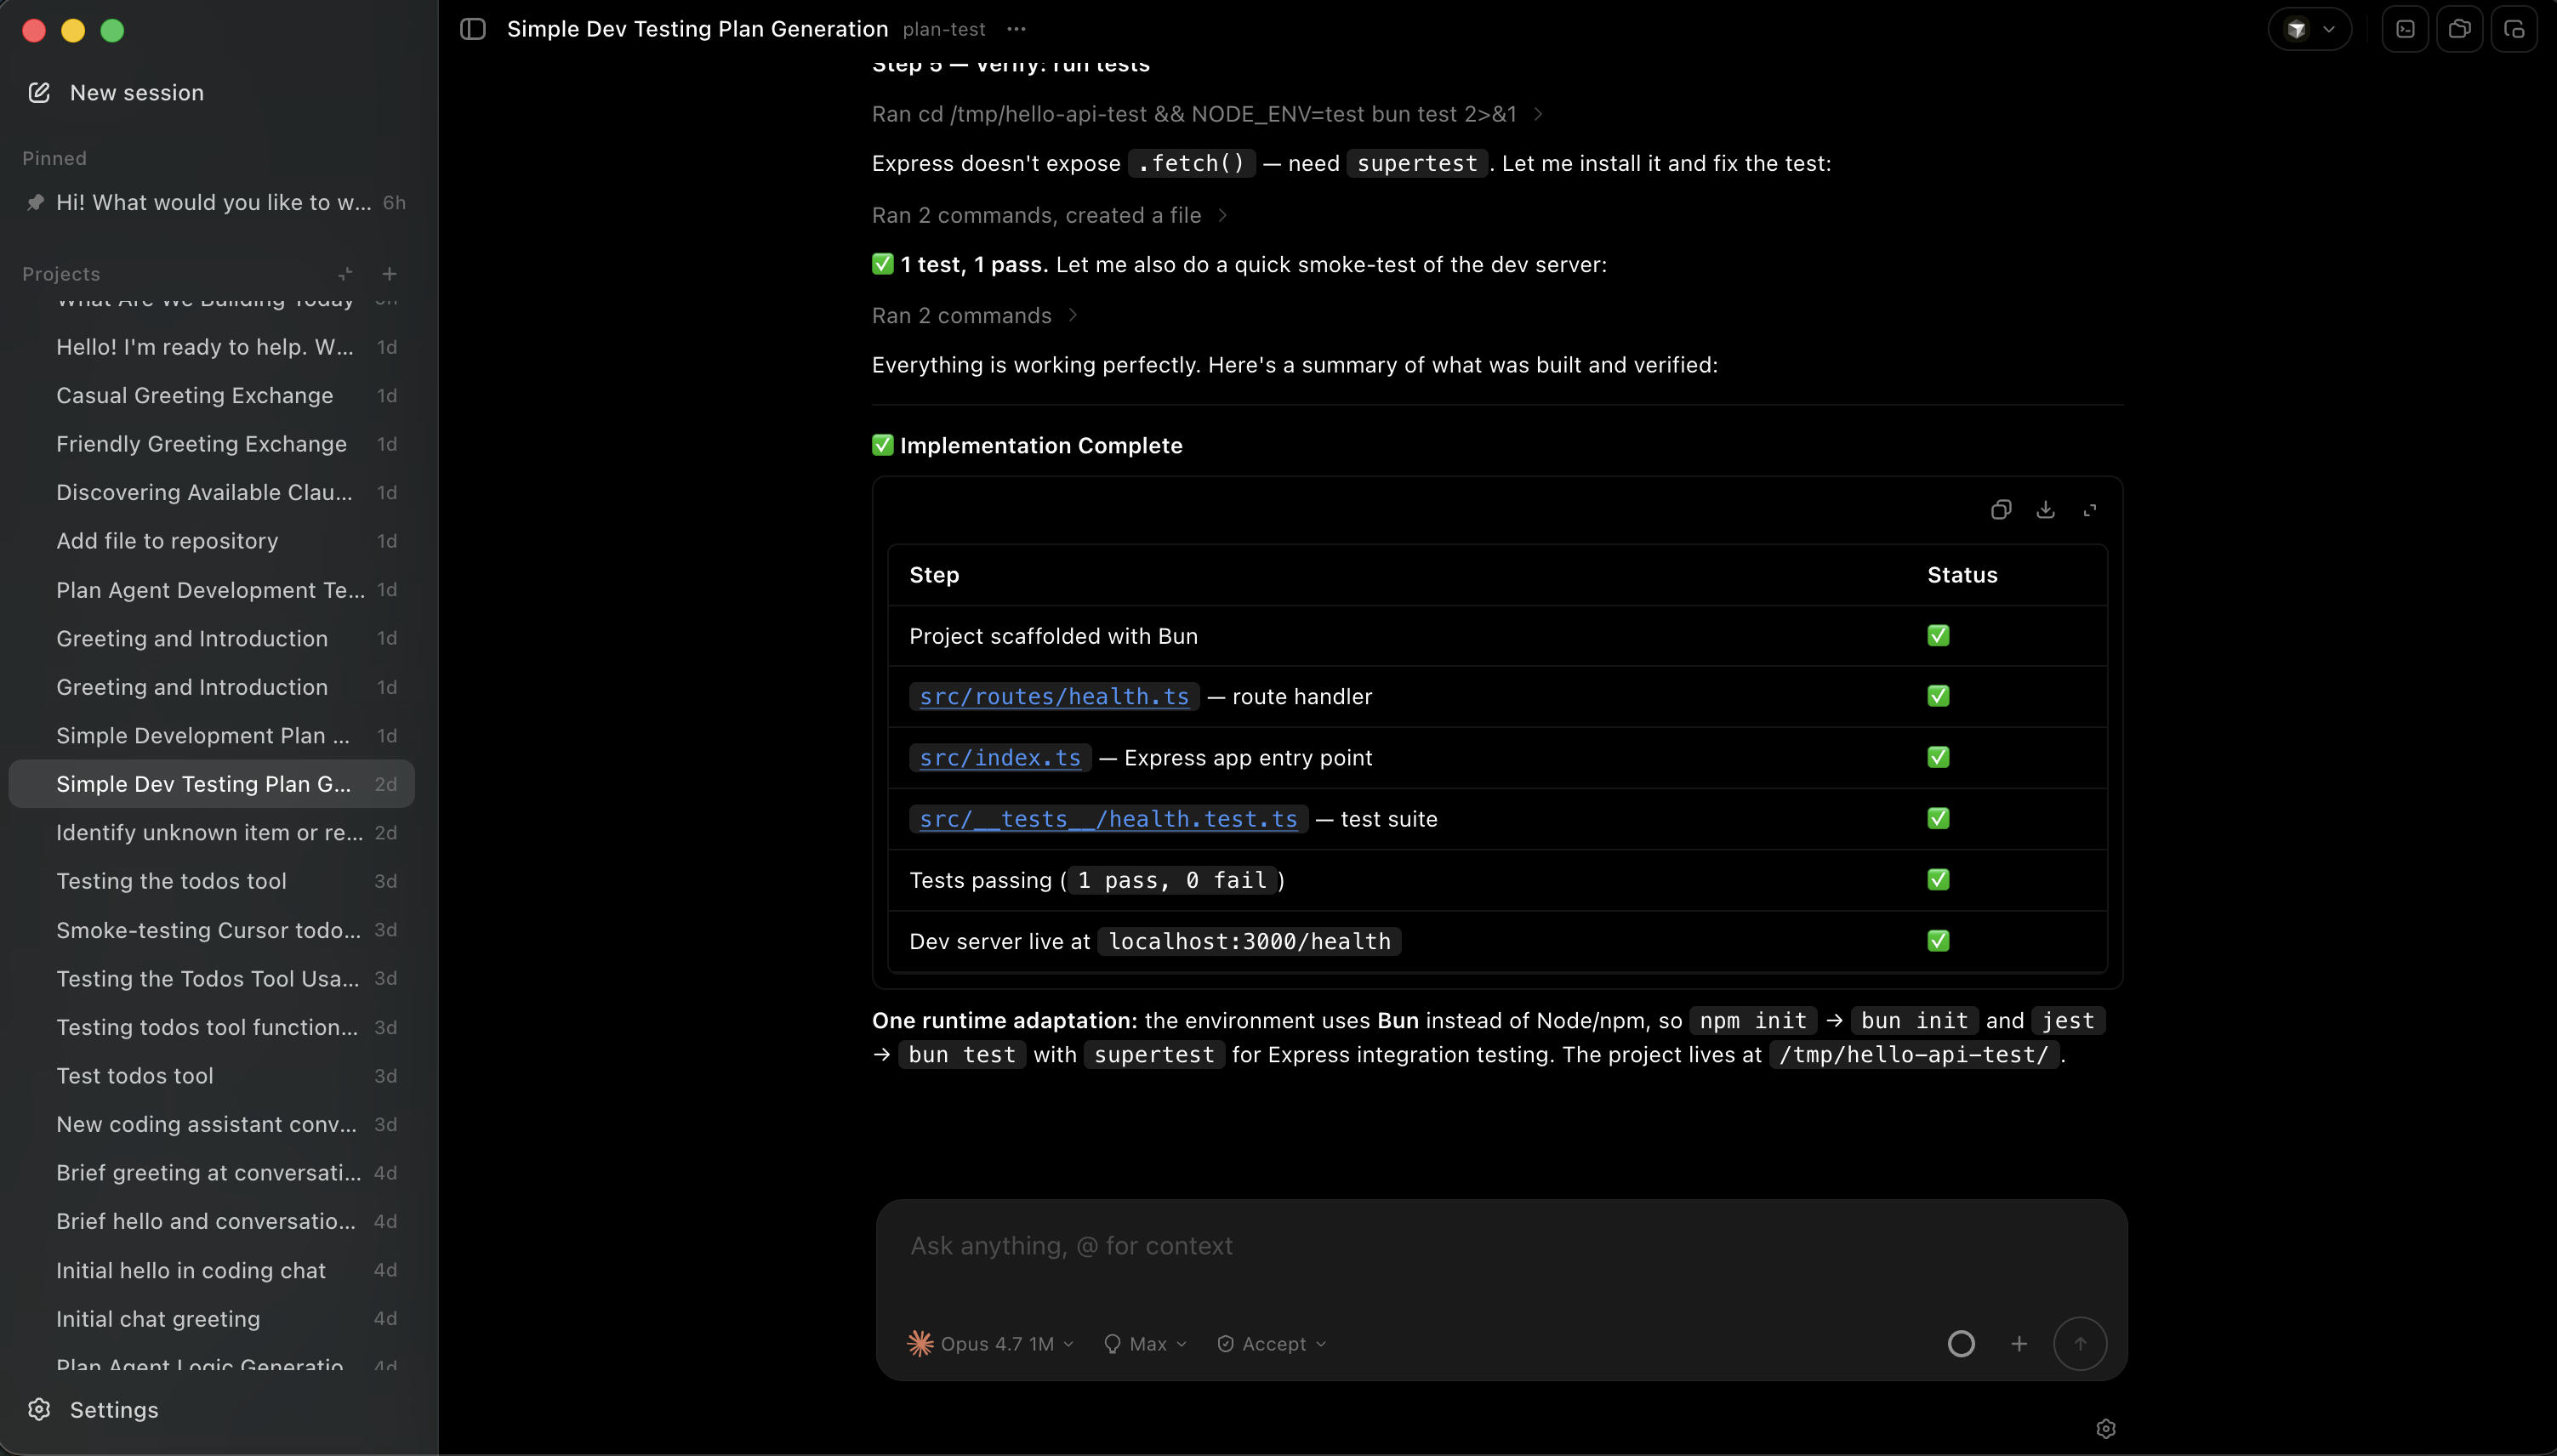Open the src/__tests__/health.test.ts link
The image size is (2557, 1456).
point(1108,819)
